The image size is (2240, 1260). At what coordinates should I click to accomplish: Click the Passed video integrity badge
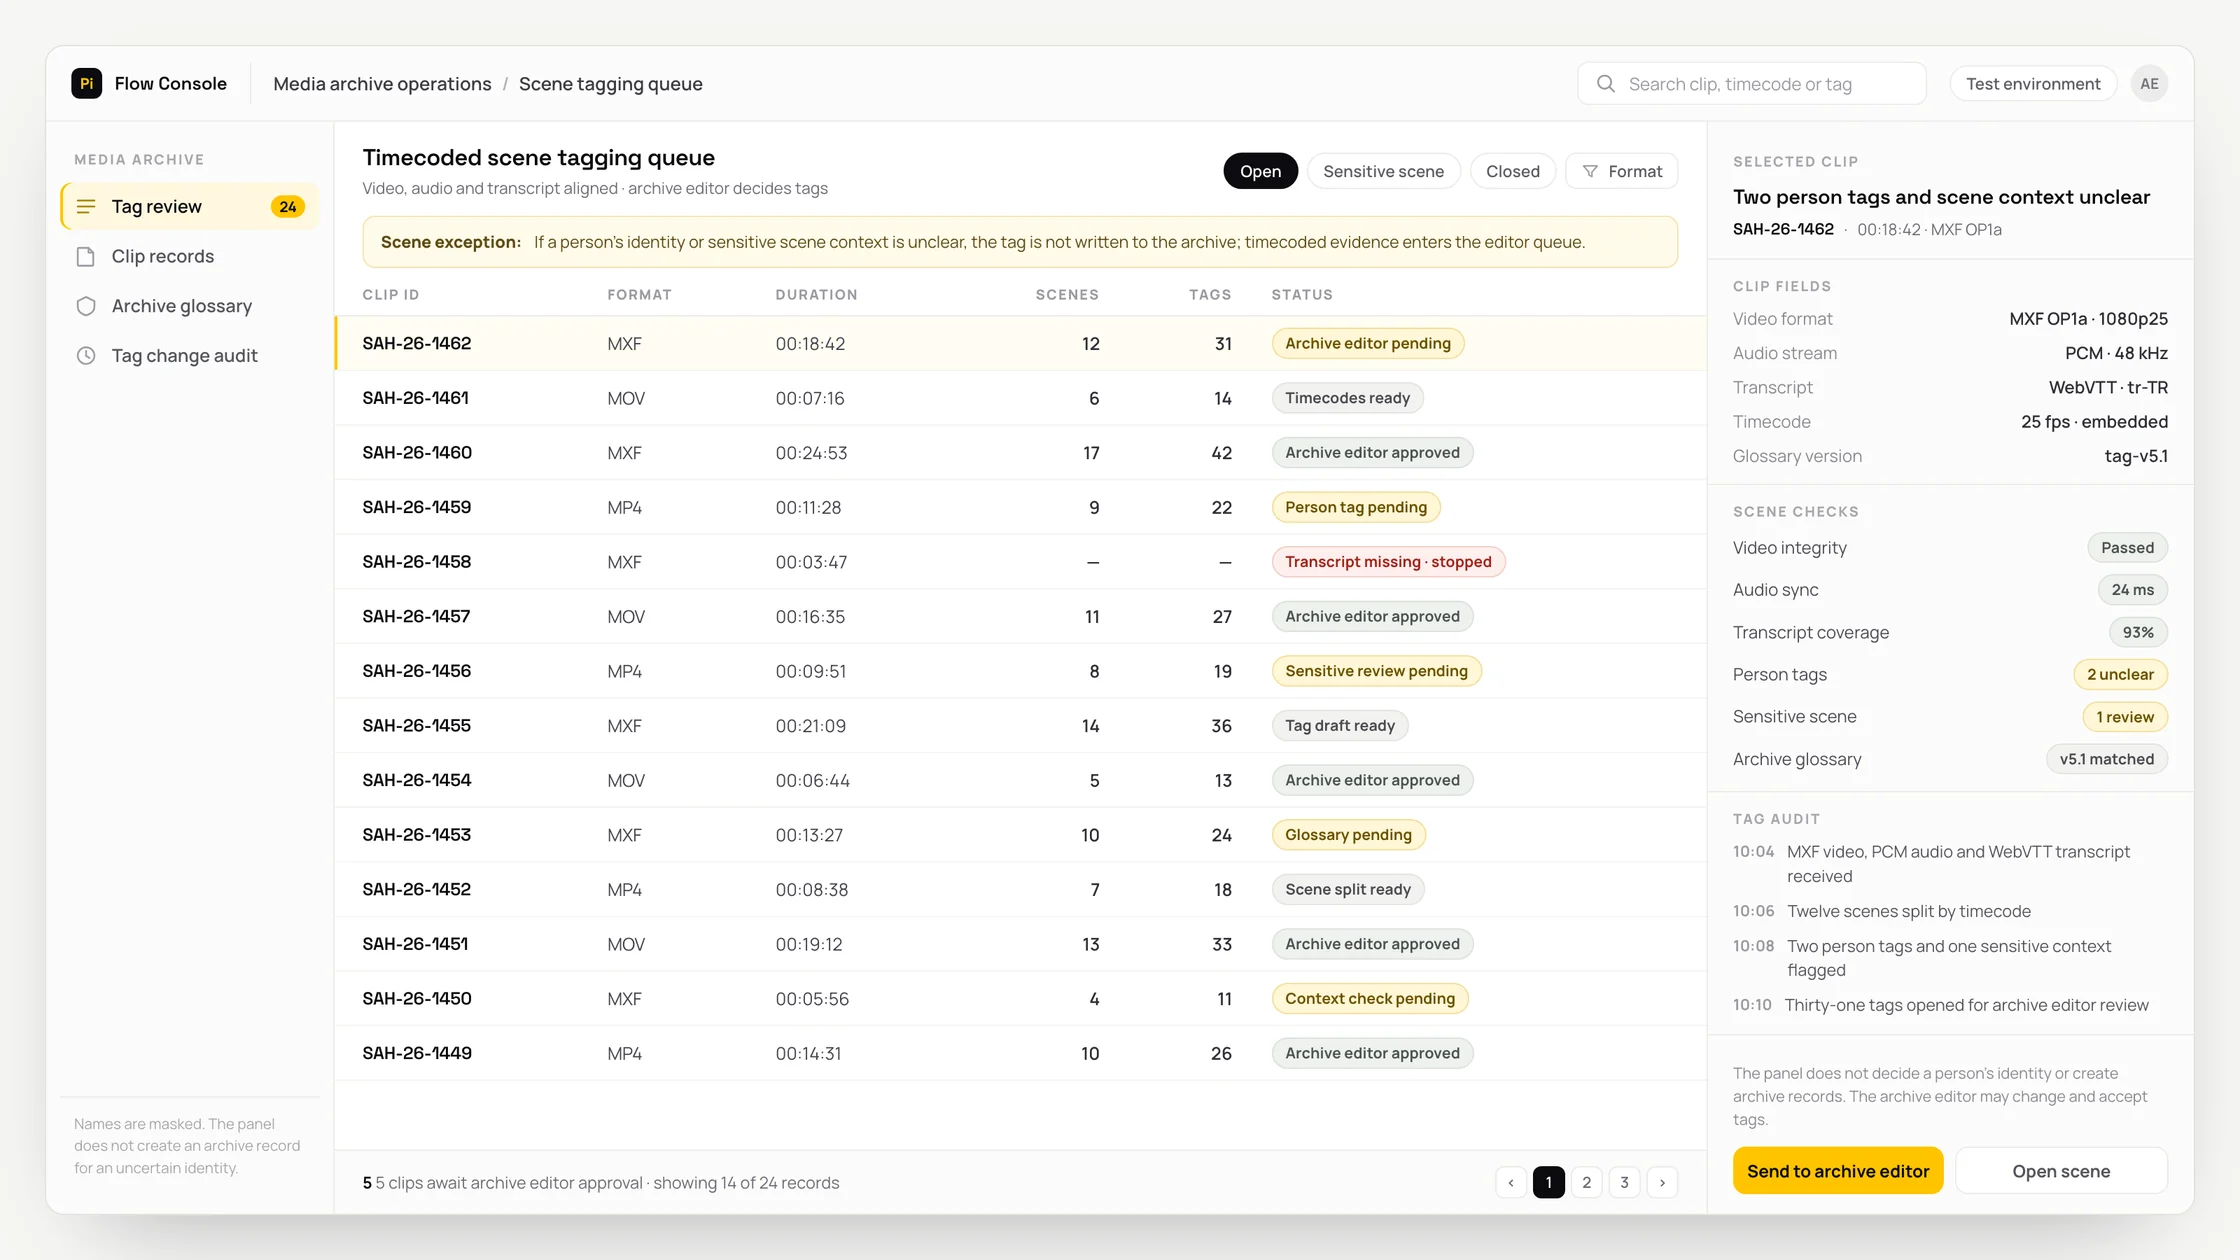pyautogui.click(x=2127, y=548)
